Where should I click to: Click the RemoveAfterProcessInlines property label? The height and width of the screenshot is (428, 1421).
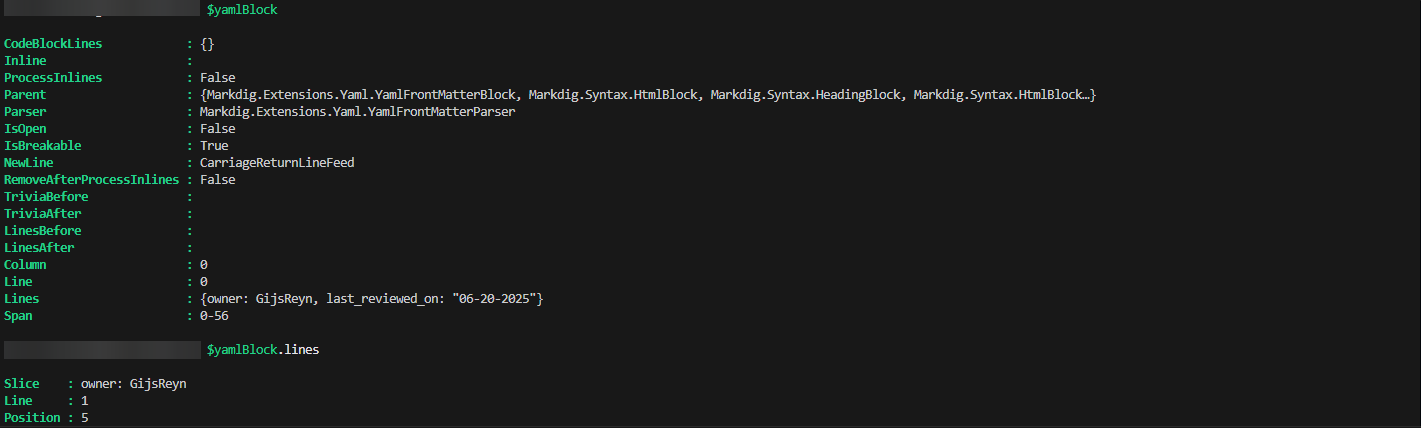(91, 180)
